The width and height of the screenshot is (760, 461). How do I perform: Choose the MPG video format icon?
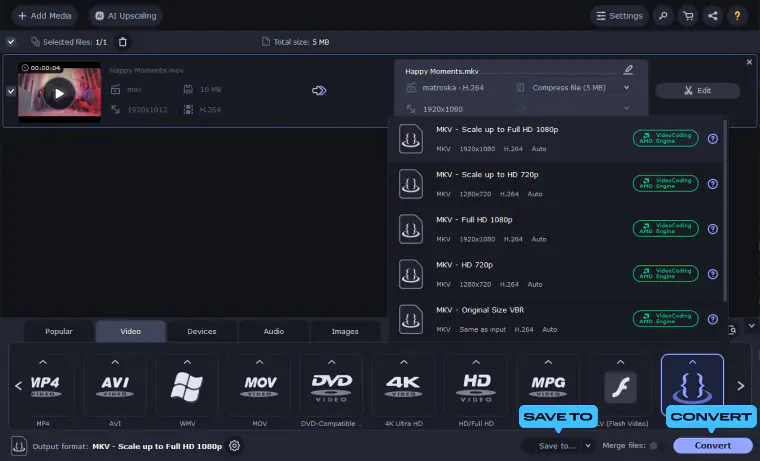click(548, 387)
